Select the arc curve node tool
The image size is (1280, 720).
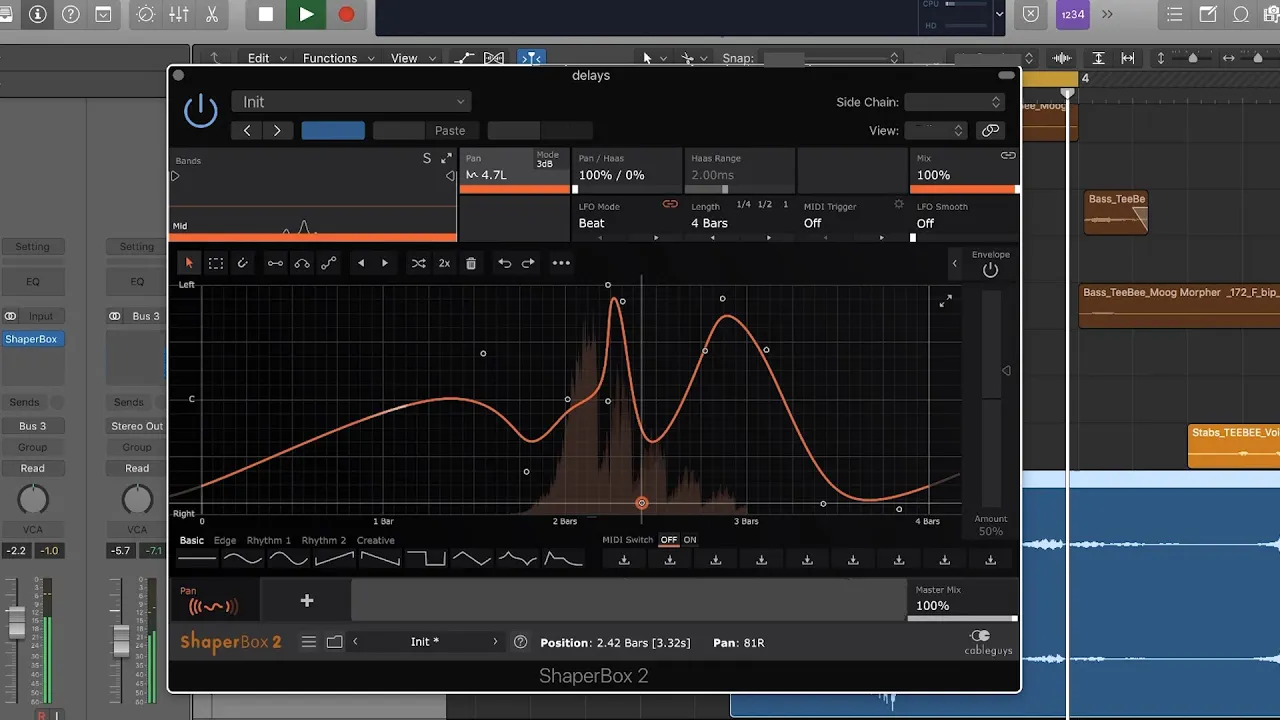tap(301, 263)
